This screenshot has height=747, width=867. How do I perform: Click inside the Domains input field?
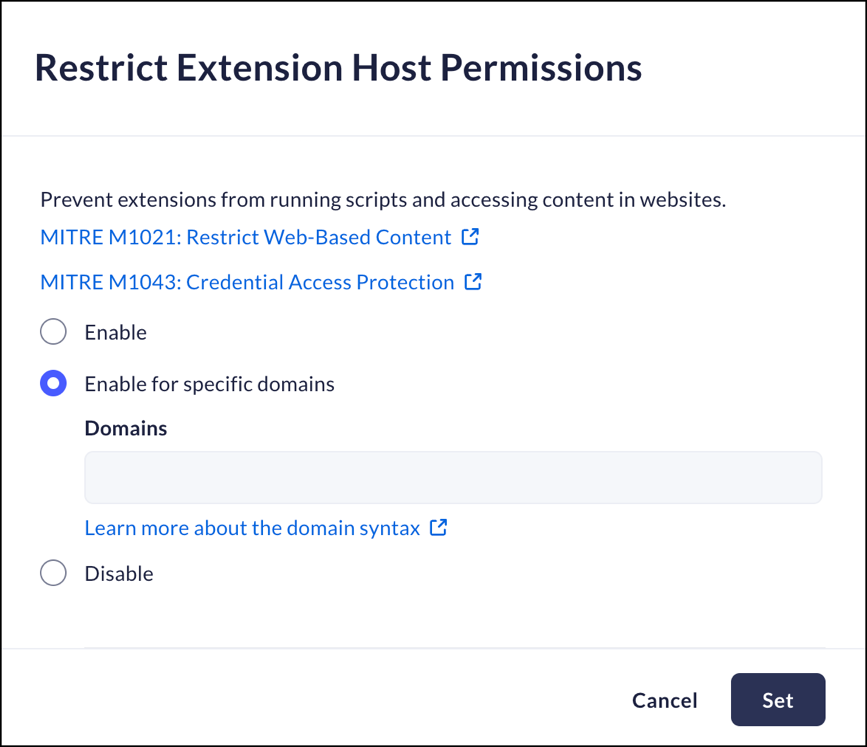pos(453,477)
